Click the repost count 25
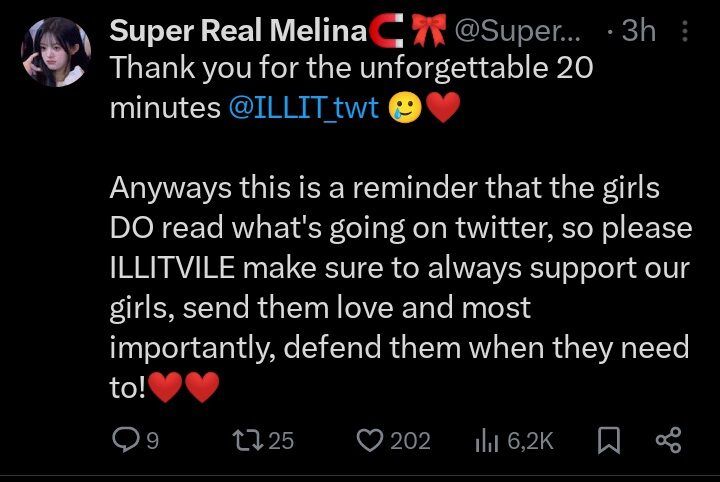 pyautogui.click(x=281, y=440)
